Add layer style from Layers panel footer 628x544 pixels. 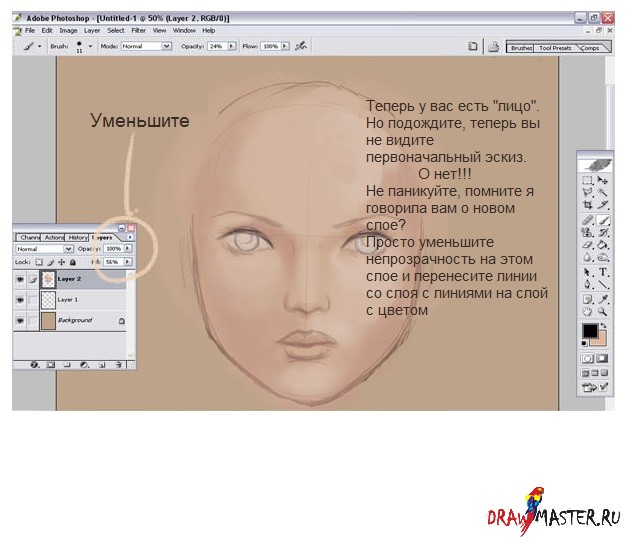35,365
